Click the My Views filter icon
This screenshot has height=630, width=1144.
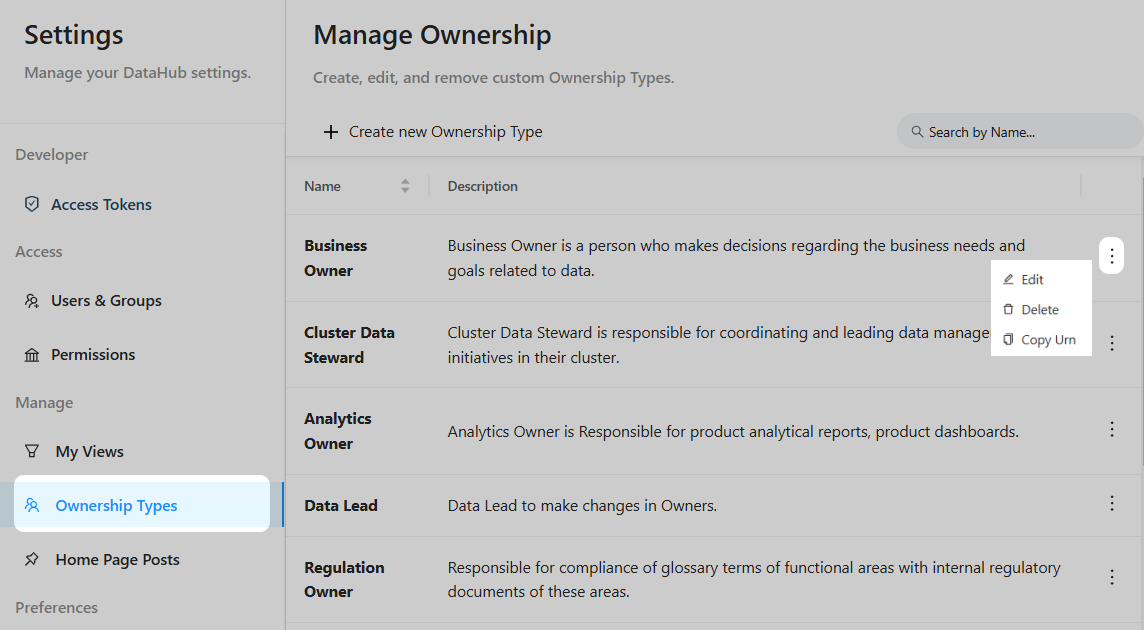(x=32, y=452)
